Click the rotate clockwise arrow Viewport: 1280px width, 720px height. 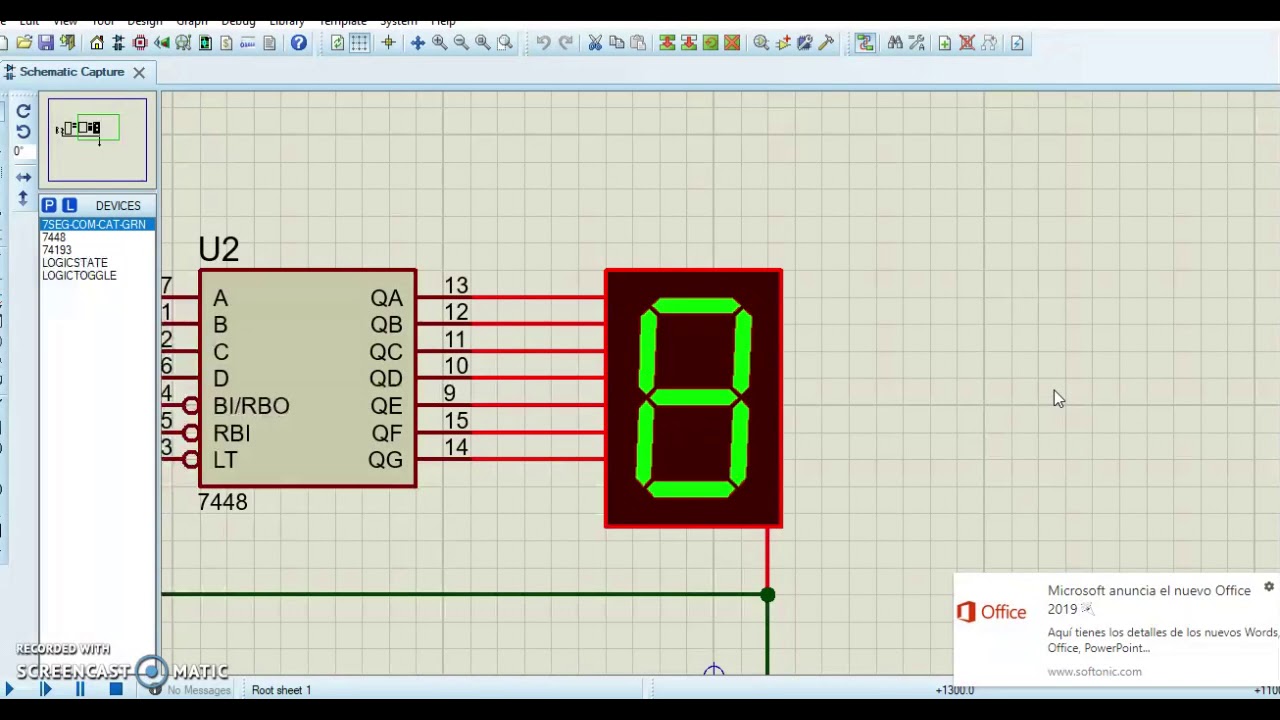[x=24, y=111]
